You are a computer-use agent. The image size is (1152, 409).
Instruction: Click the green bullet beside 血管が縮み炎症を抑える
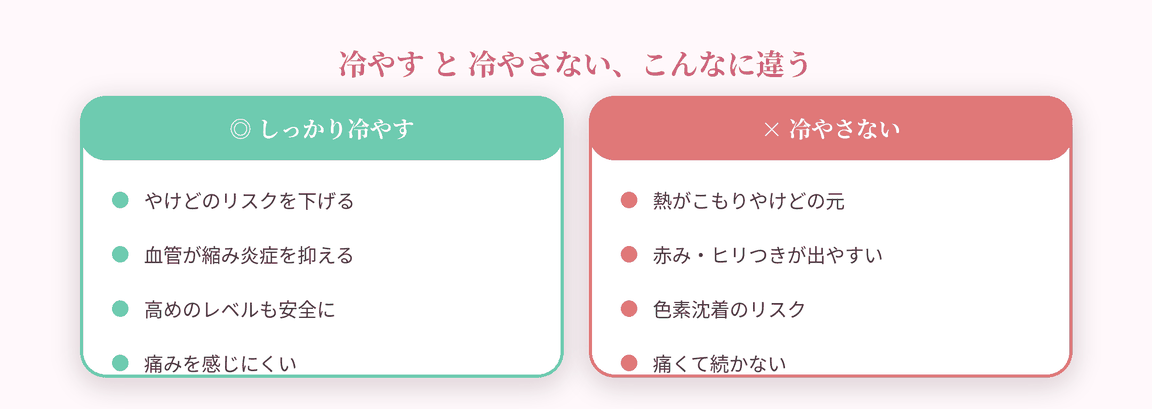120,254
